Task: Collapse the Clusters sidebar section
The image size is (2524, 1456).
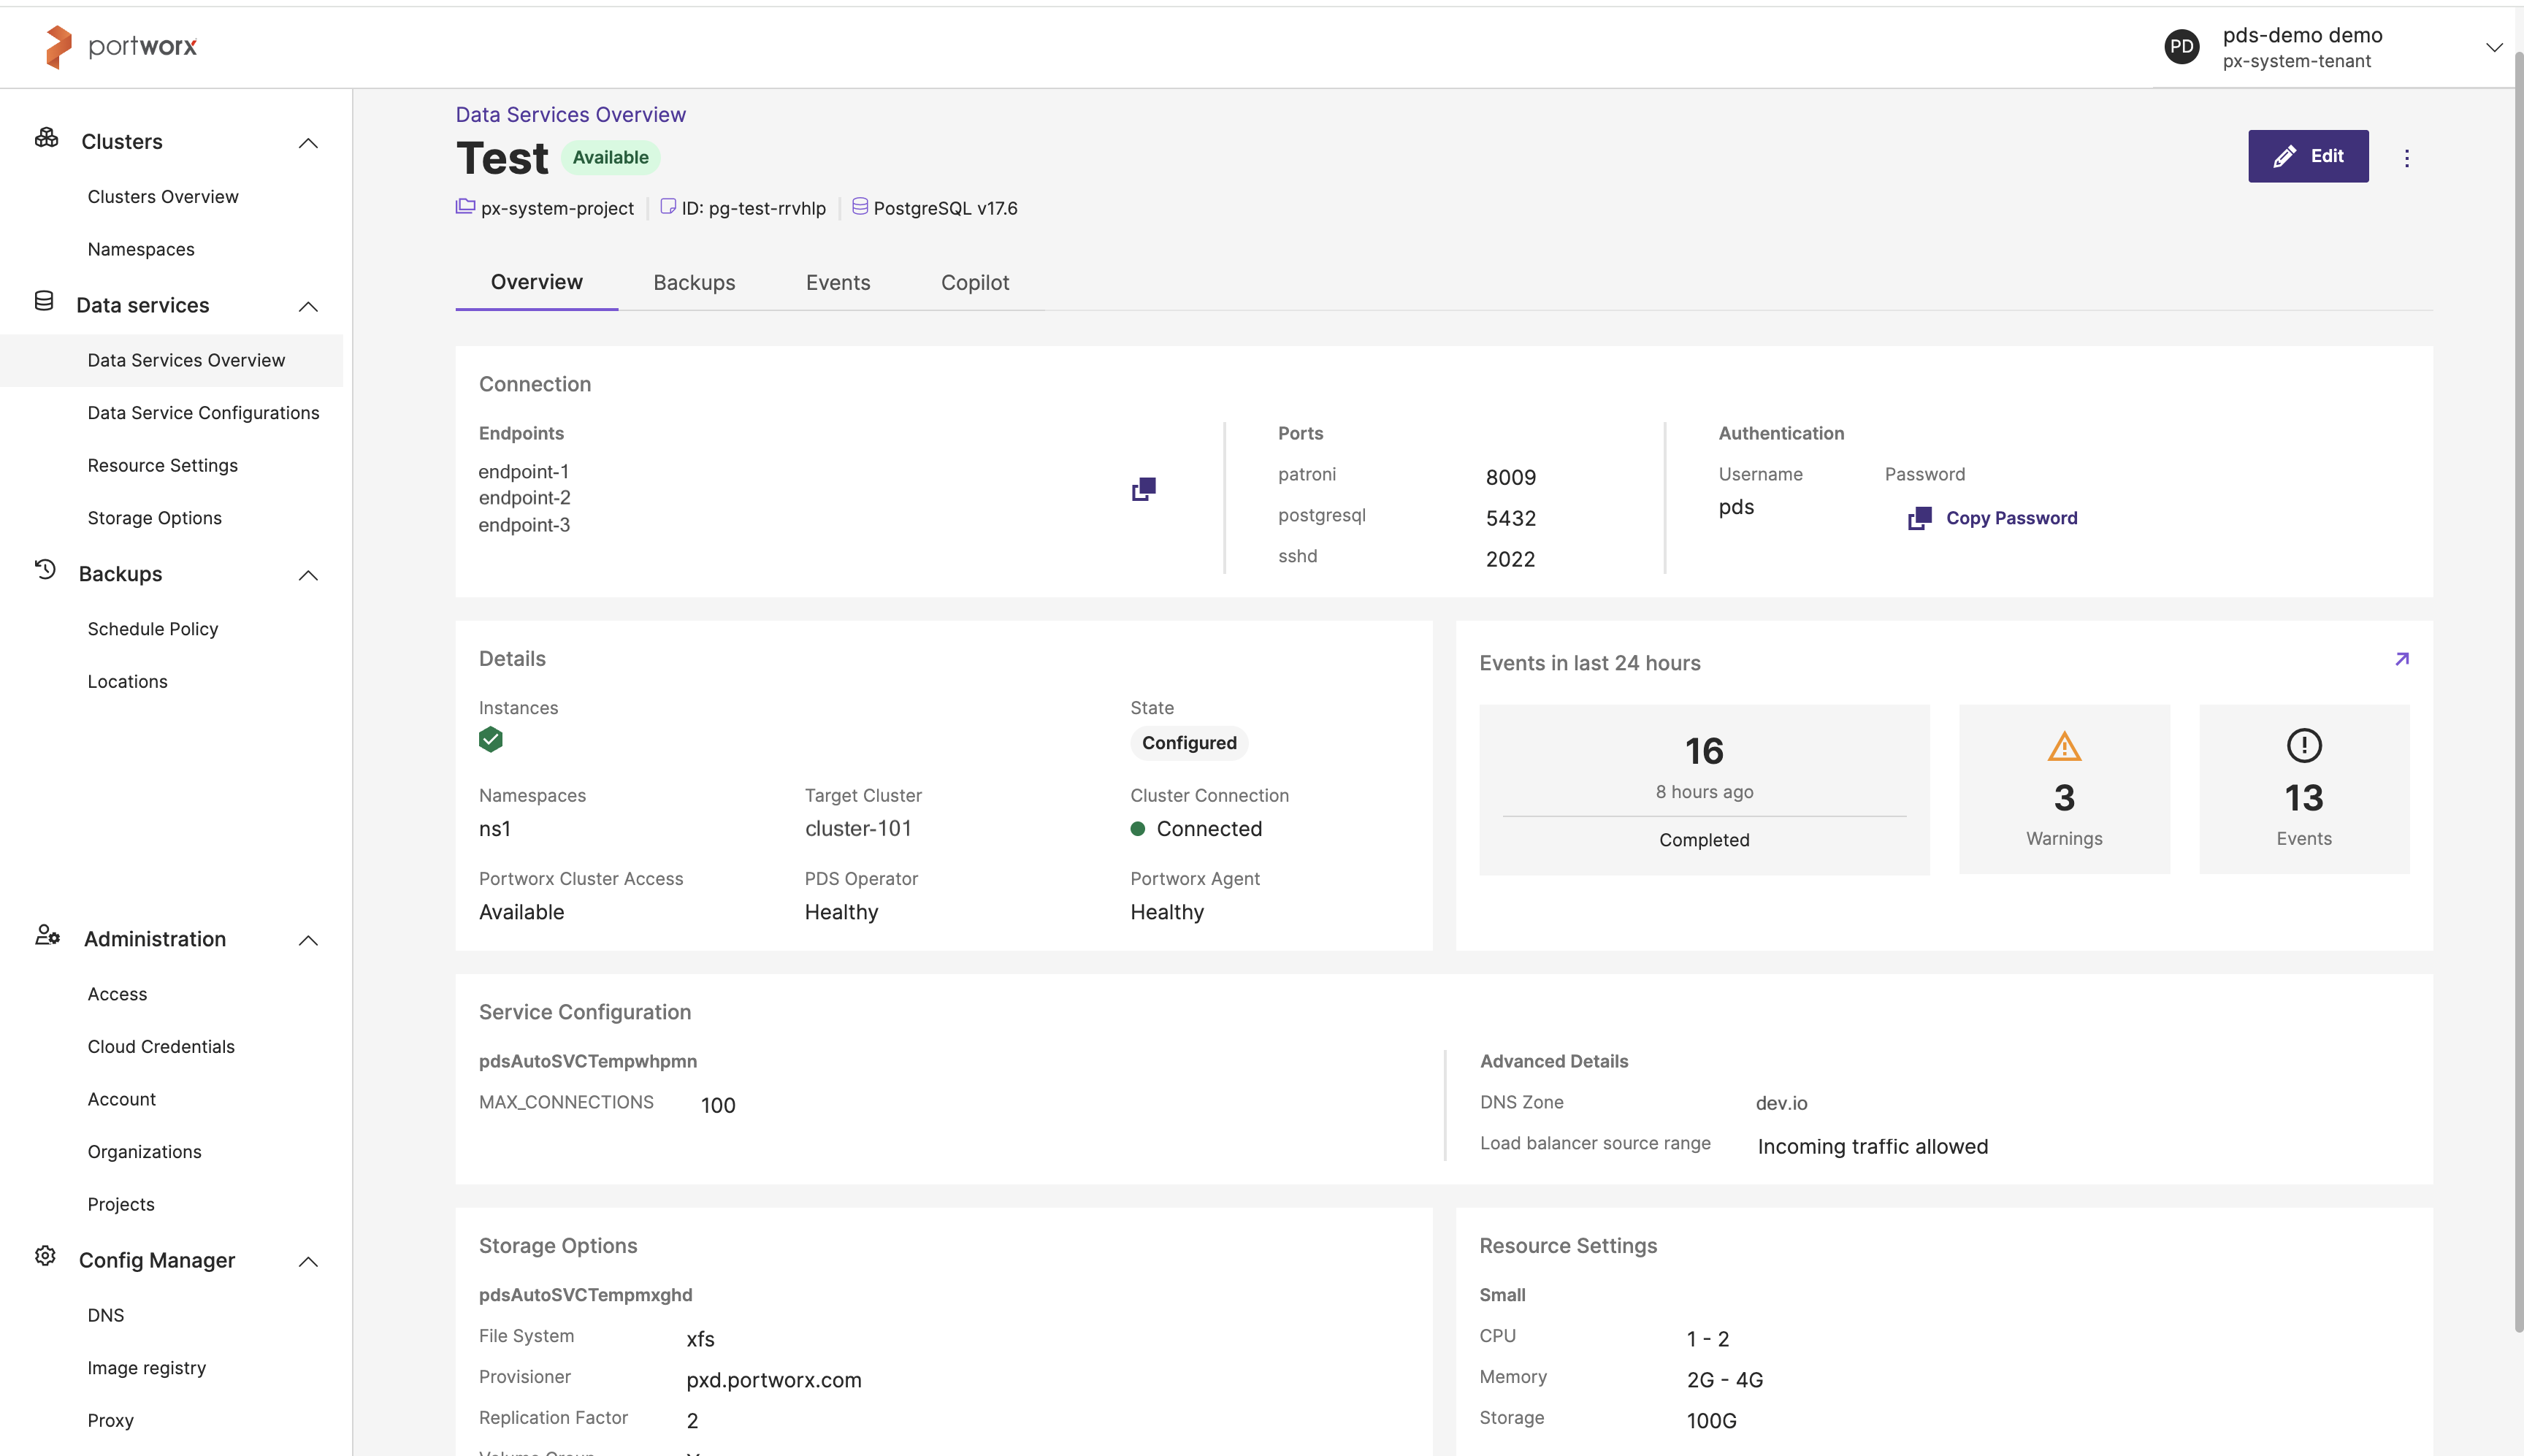Action: click(308, 143)
